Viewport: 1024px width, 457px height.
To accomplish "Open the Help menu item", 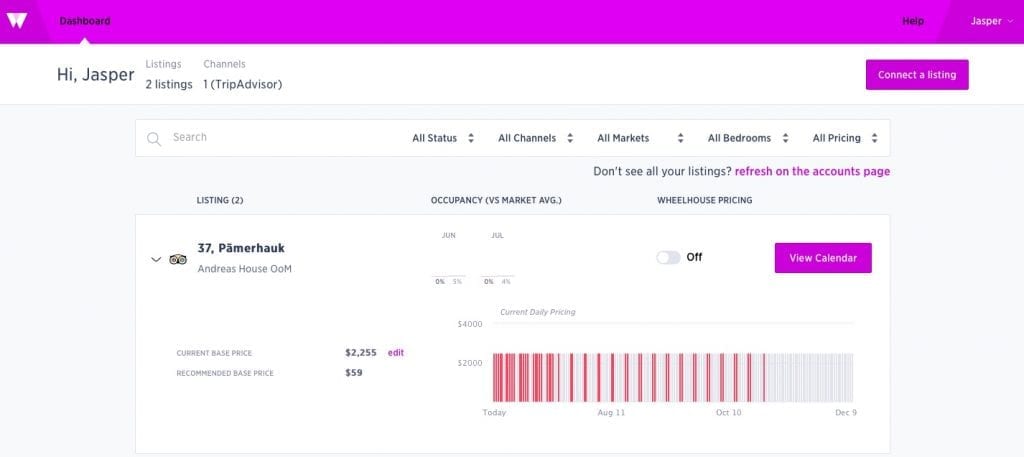I will 913,21.
